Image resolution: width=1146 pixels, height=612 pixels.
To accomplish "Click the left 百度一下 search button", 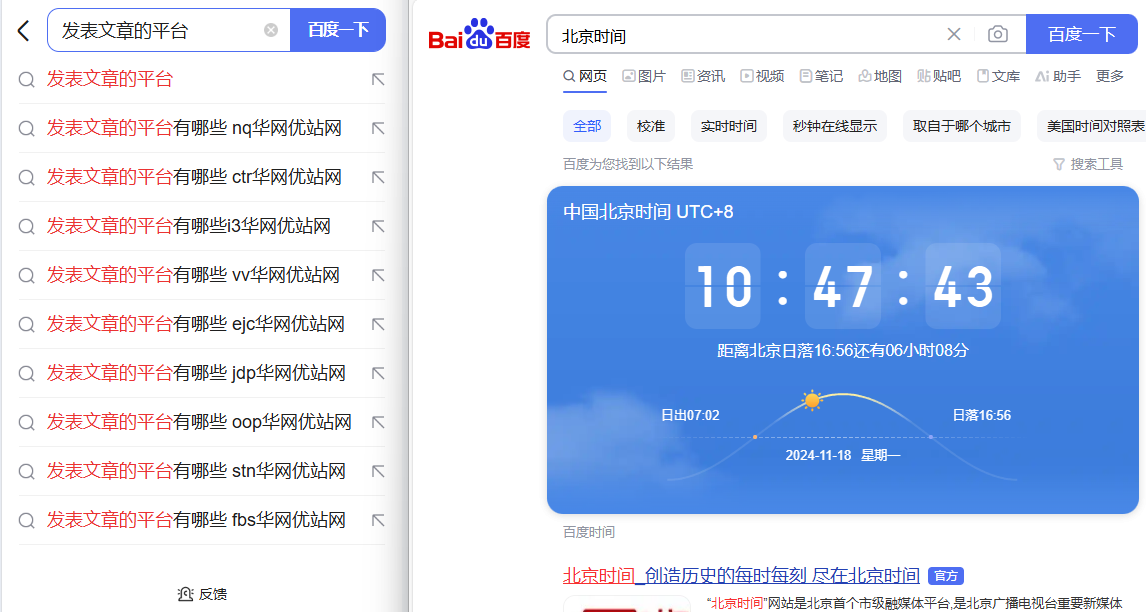I will click(338, 30).
